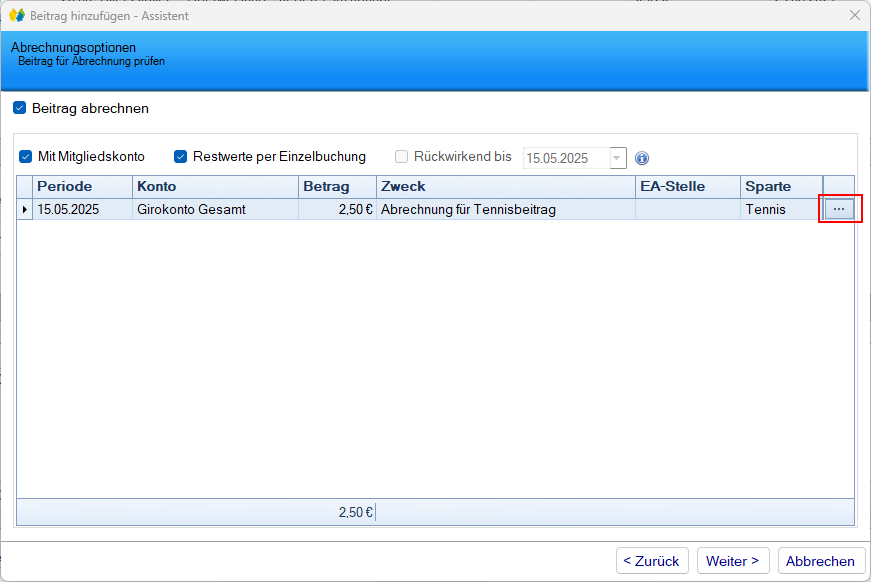The height and width of the screenshot is (582, 871).
Task: Sort by the Konto column header
Action: point(215,187)
